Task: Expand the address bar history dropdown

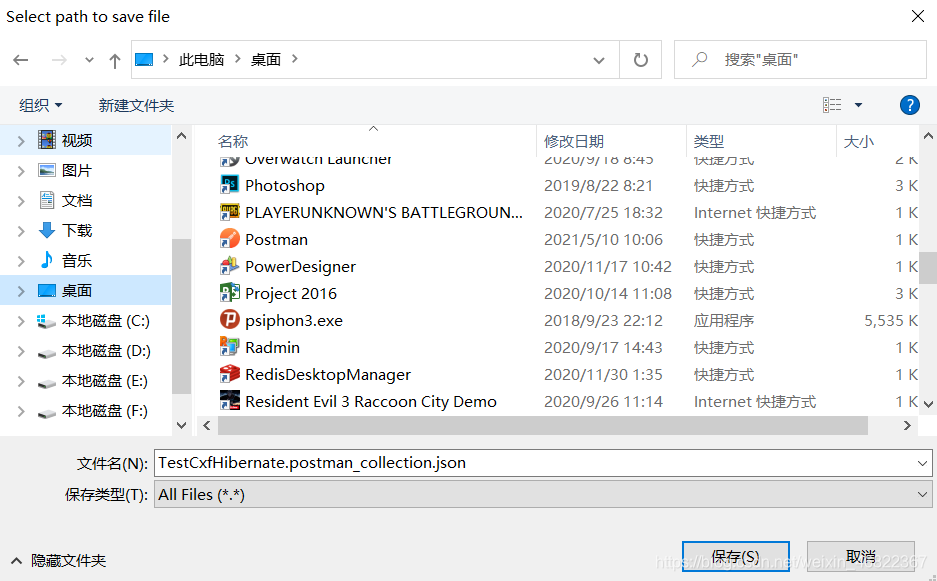Action: point(599,60)
